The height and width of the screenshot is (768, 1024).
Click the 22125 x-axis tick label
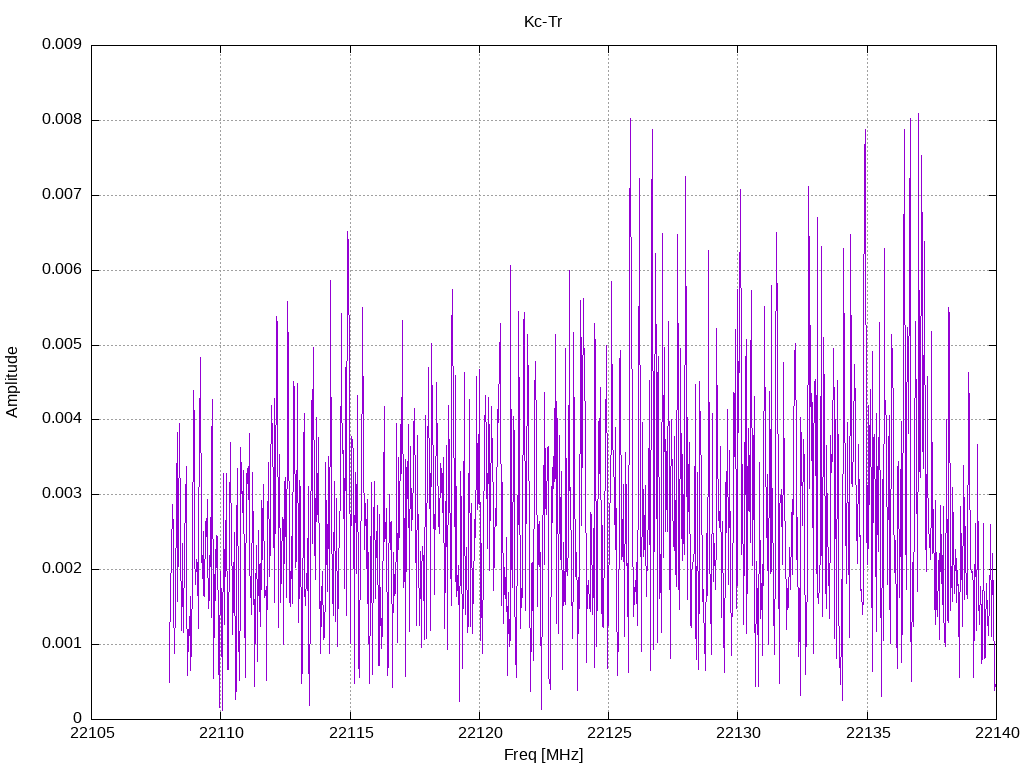pos(608,734)
